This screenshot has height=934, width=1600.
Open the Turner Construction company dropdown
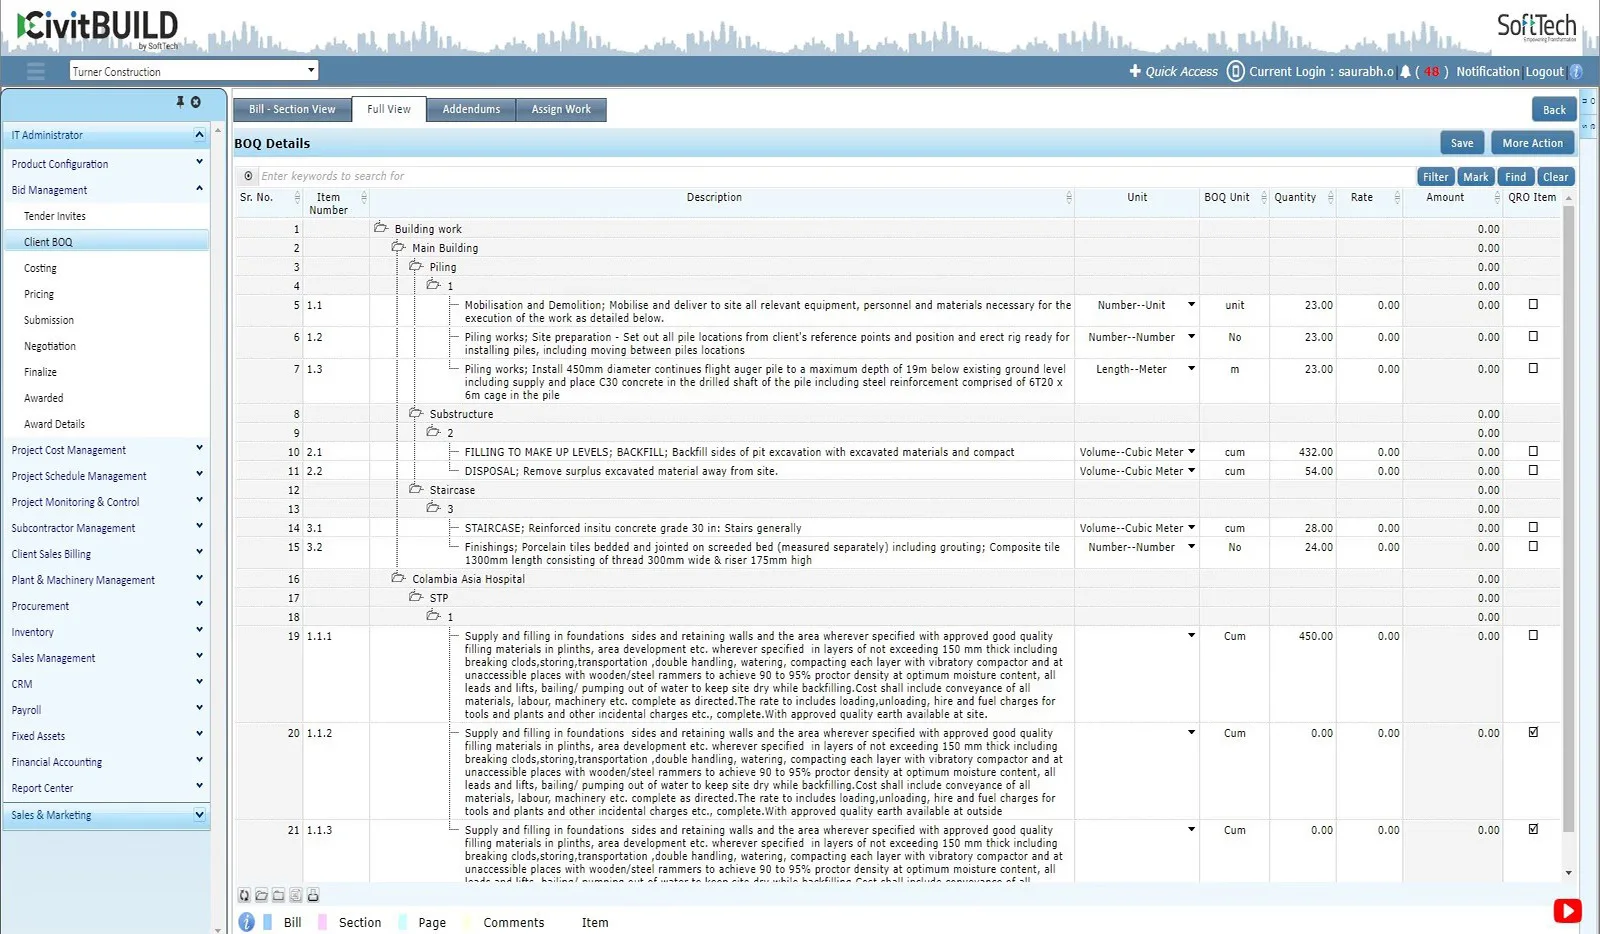(x=311, y=70)
